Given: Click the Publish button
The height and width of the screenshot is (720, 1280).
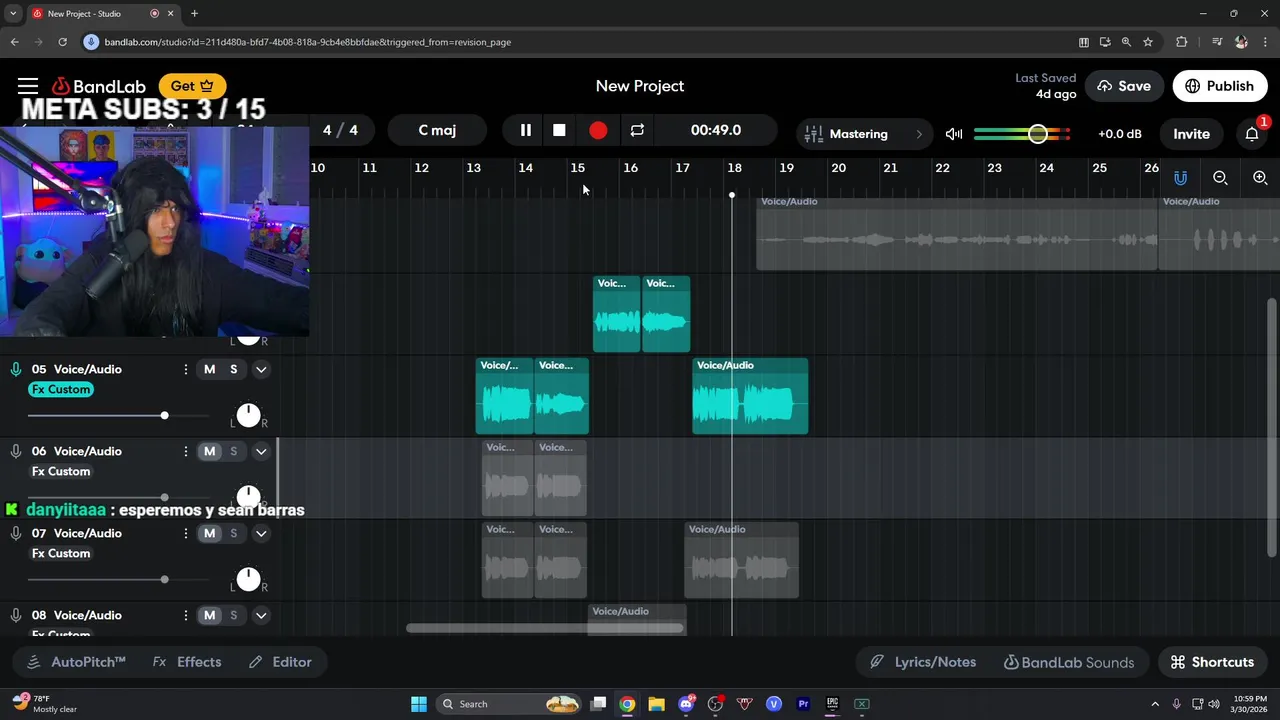Looking at the screenshot, I should pyautogui.click(x=1220, y=86).
